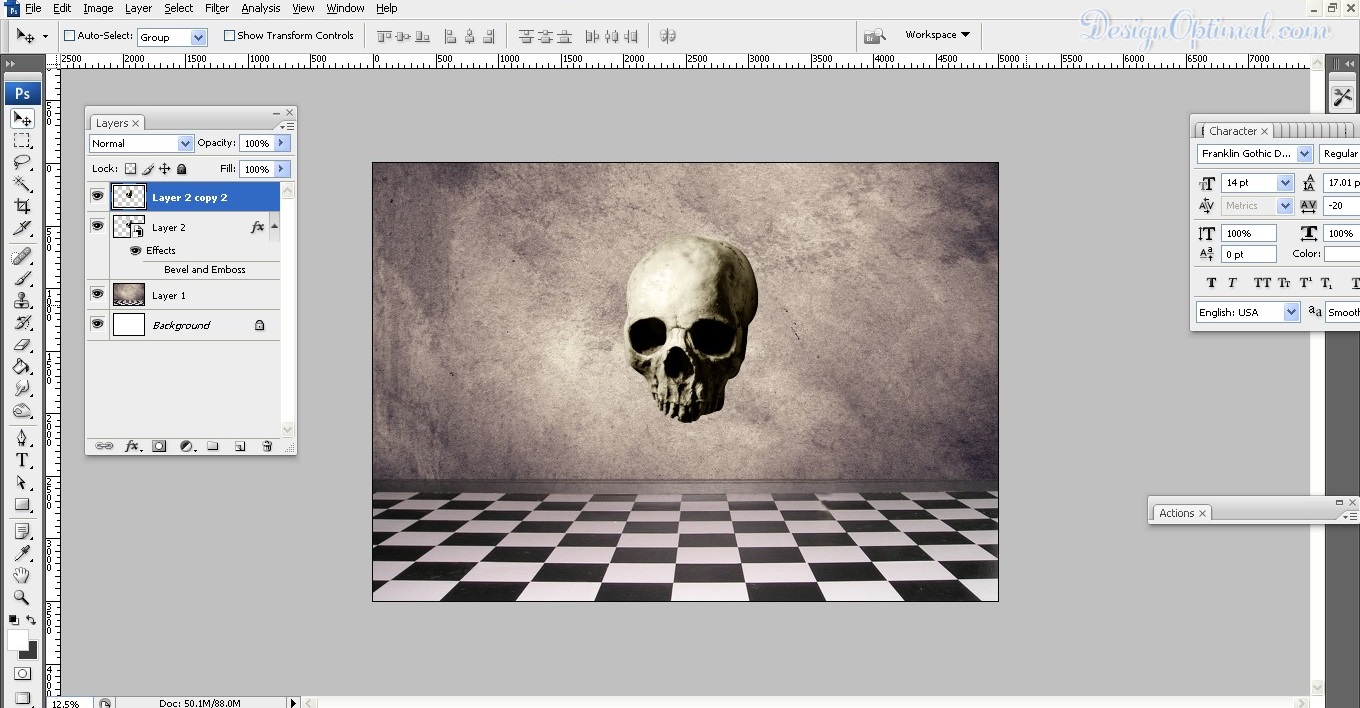
Task: Select the Eyedropper tool
Action: click(22, 553)
